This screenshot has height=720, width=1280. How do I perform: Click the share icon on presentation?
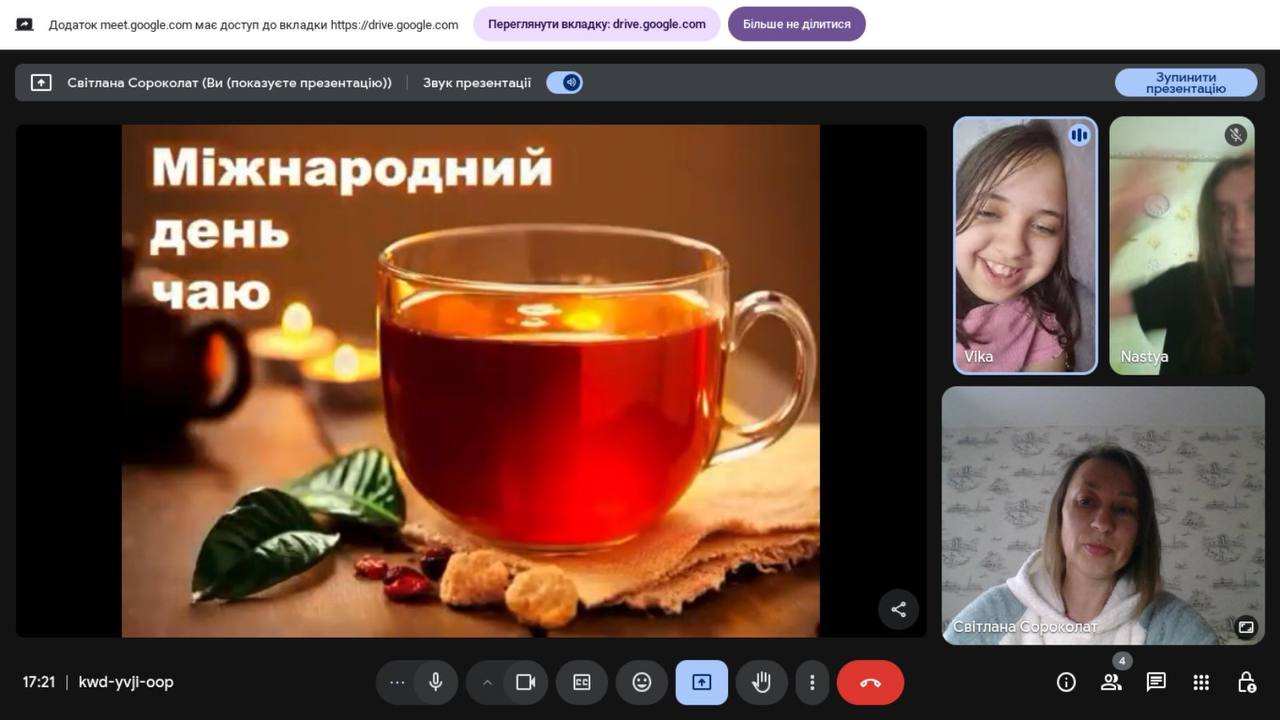[x=898, y=609]
